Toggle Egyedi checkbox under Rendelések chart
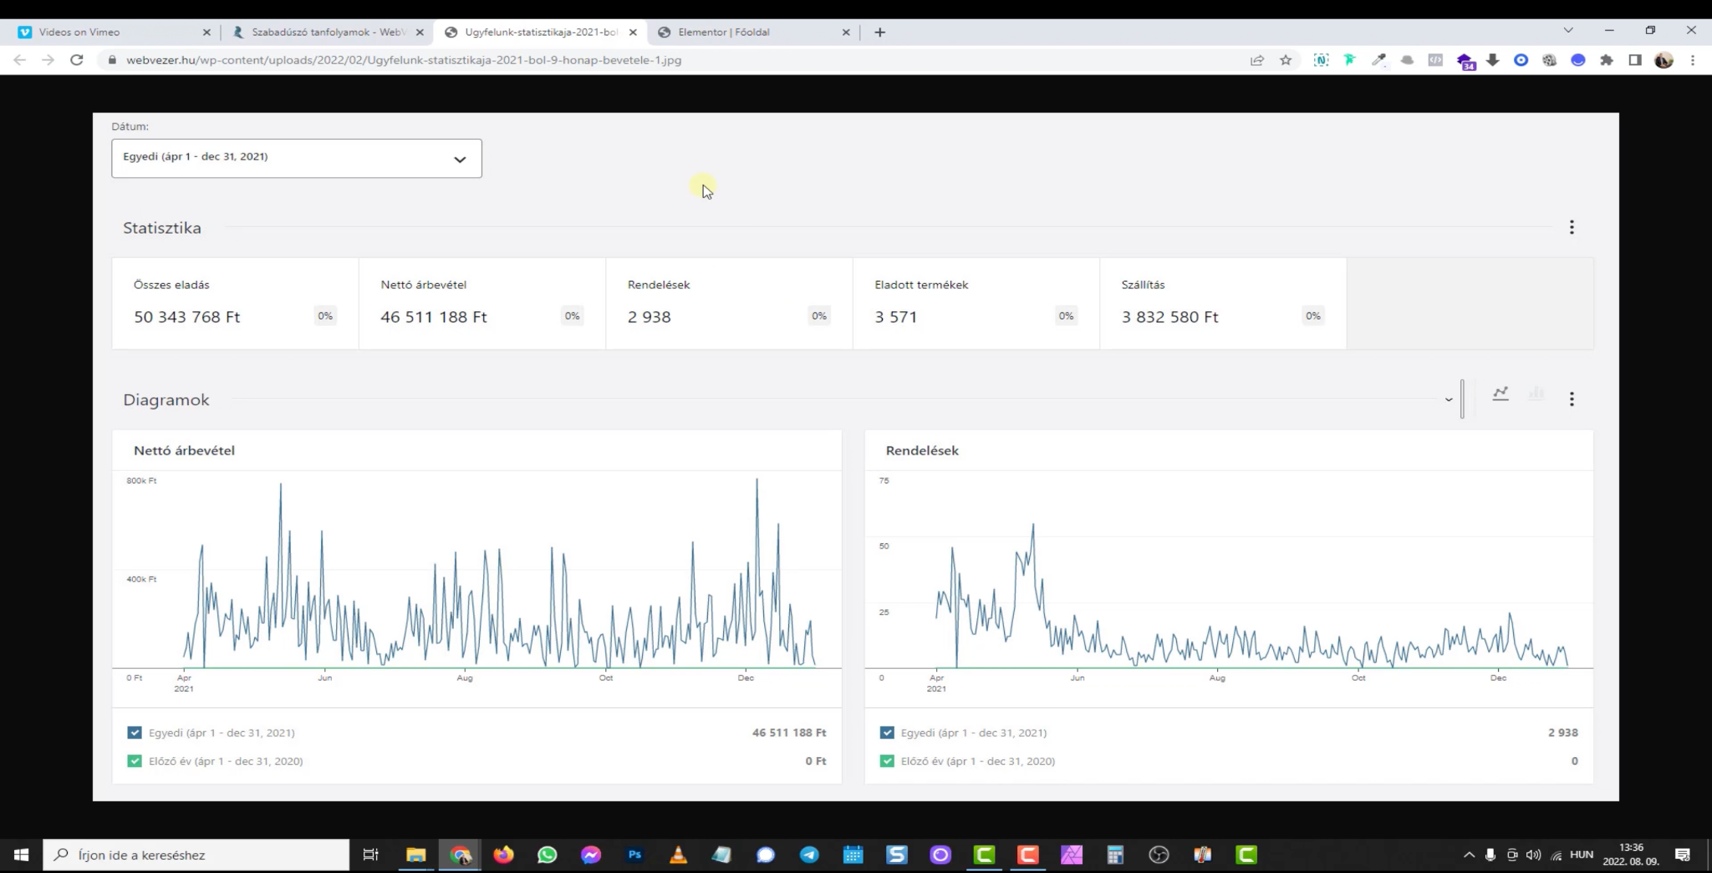The height and width of the screenshot is (873, 1712). coord(887,733)
